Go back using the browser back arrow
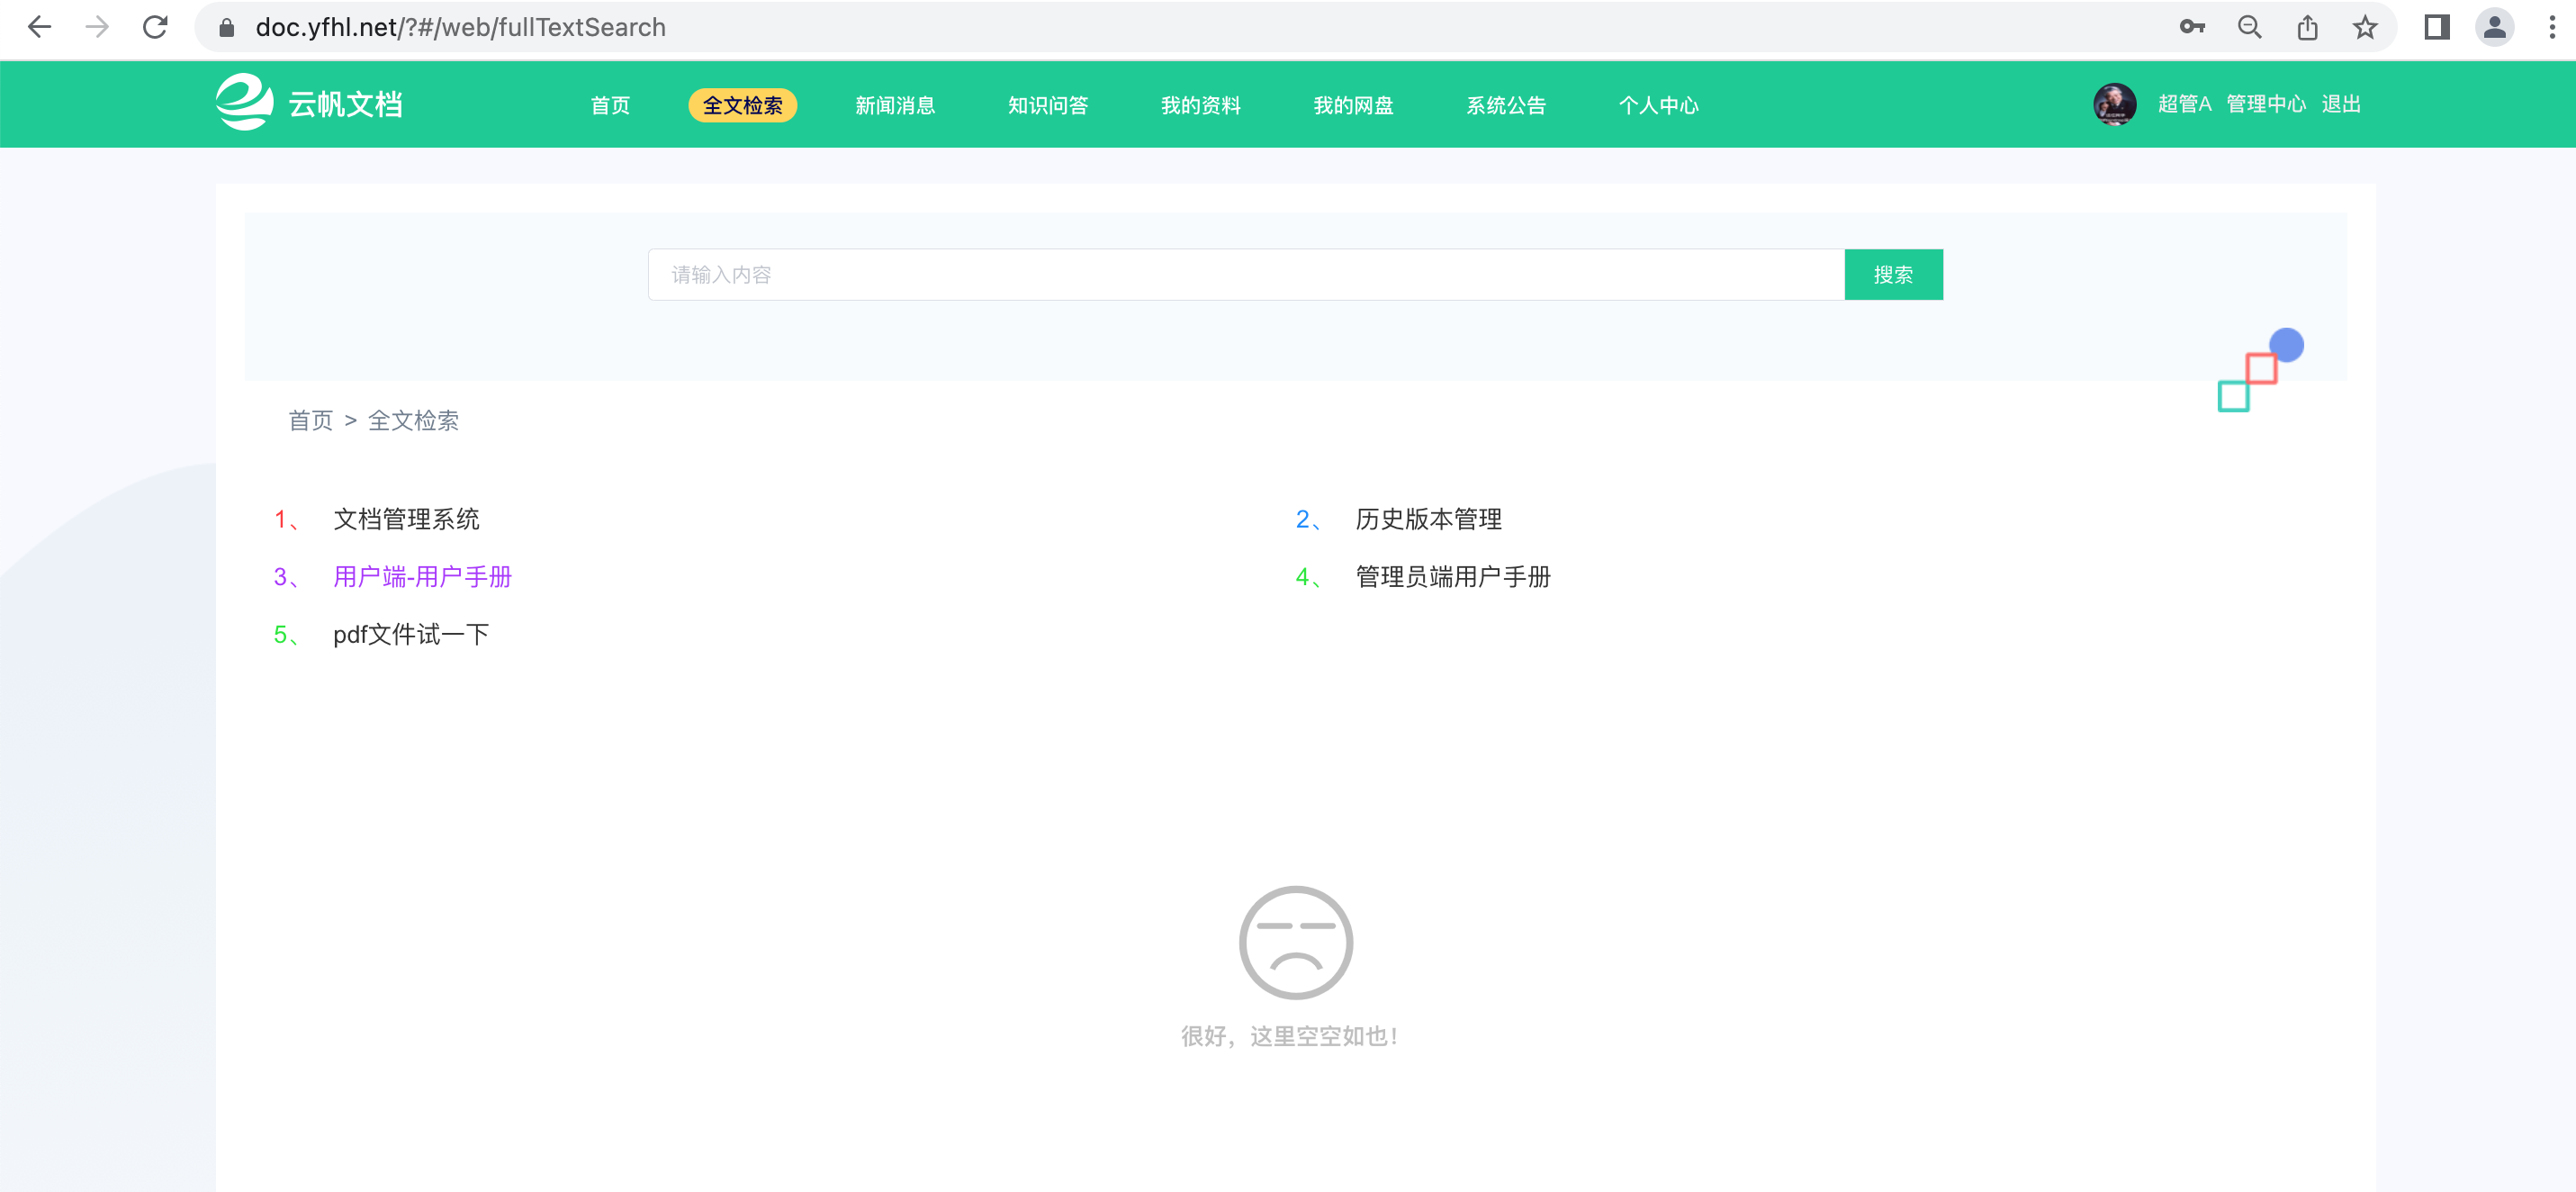Image resolution: width=2576 pixels, height=1192 pixels. [39, 27]
